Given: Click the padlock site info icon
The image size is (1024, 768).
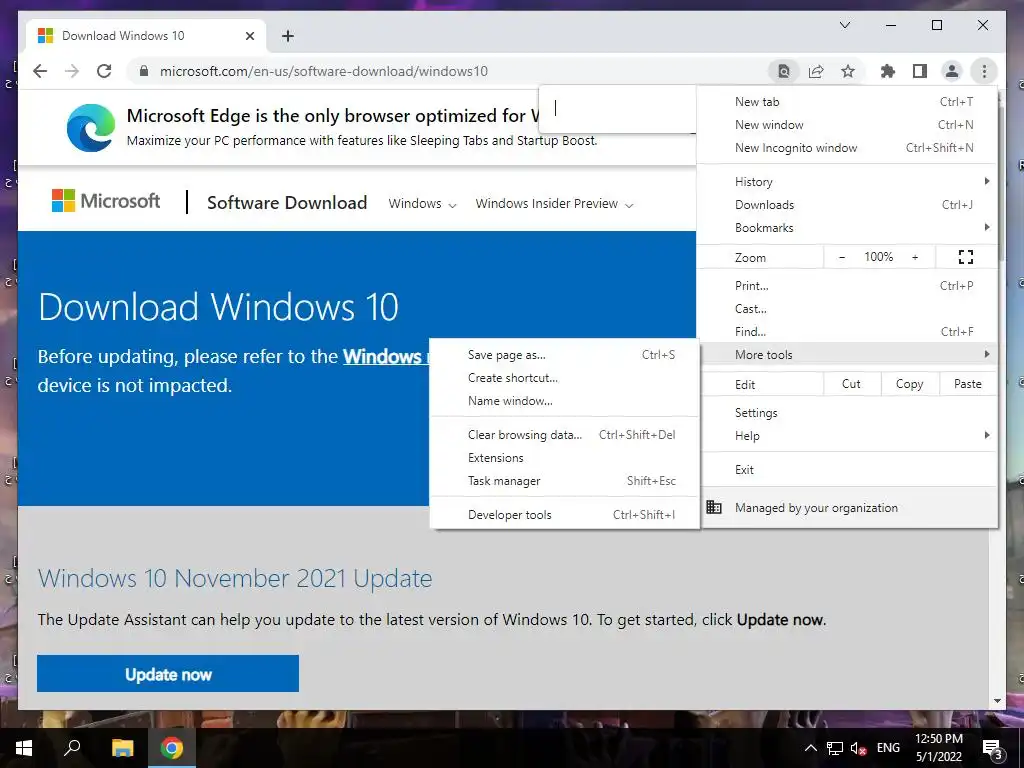Looking at the screenshot, I should tap(144, 71).
